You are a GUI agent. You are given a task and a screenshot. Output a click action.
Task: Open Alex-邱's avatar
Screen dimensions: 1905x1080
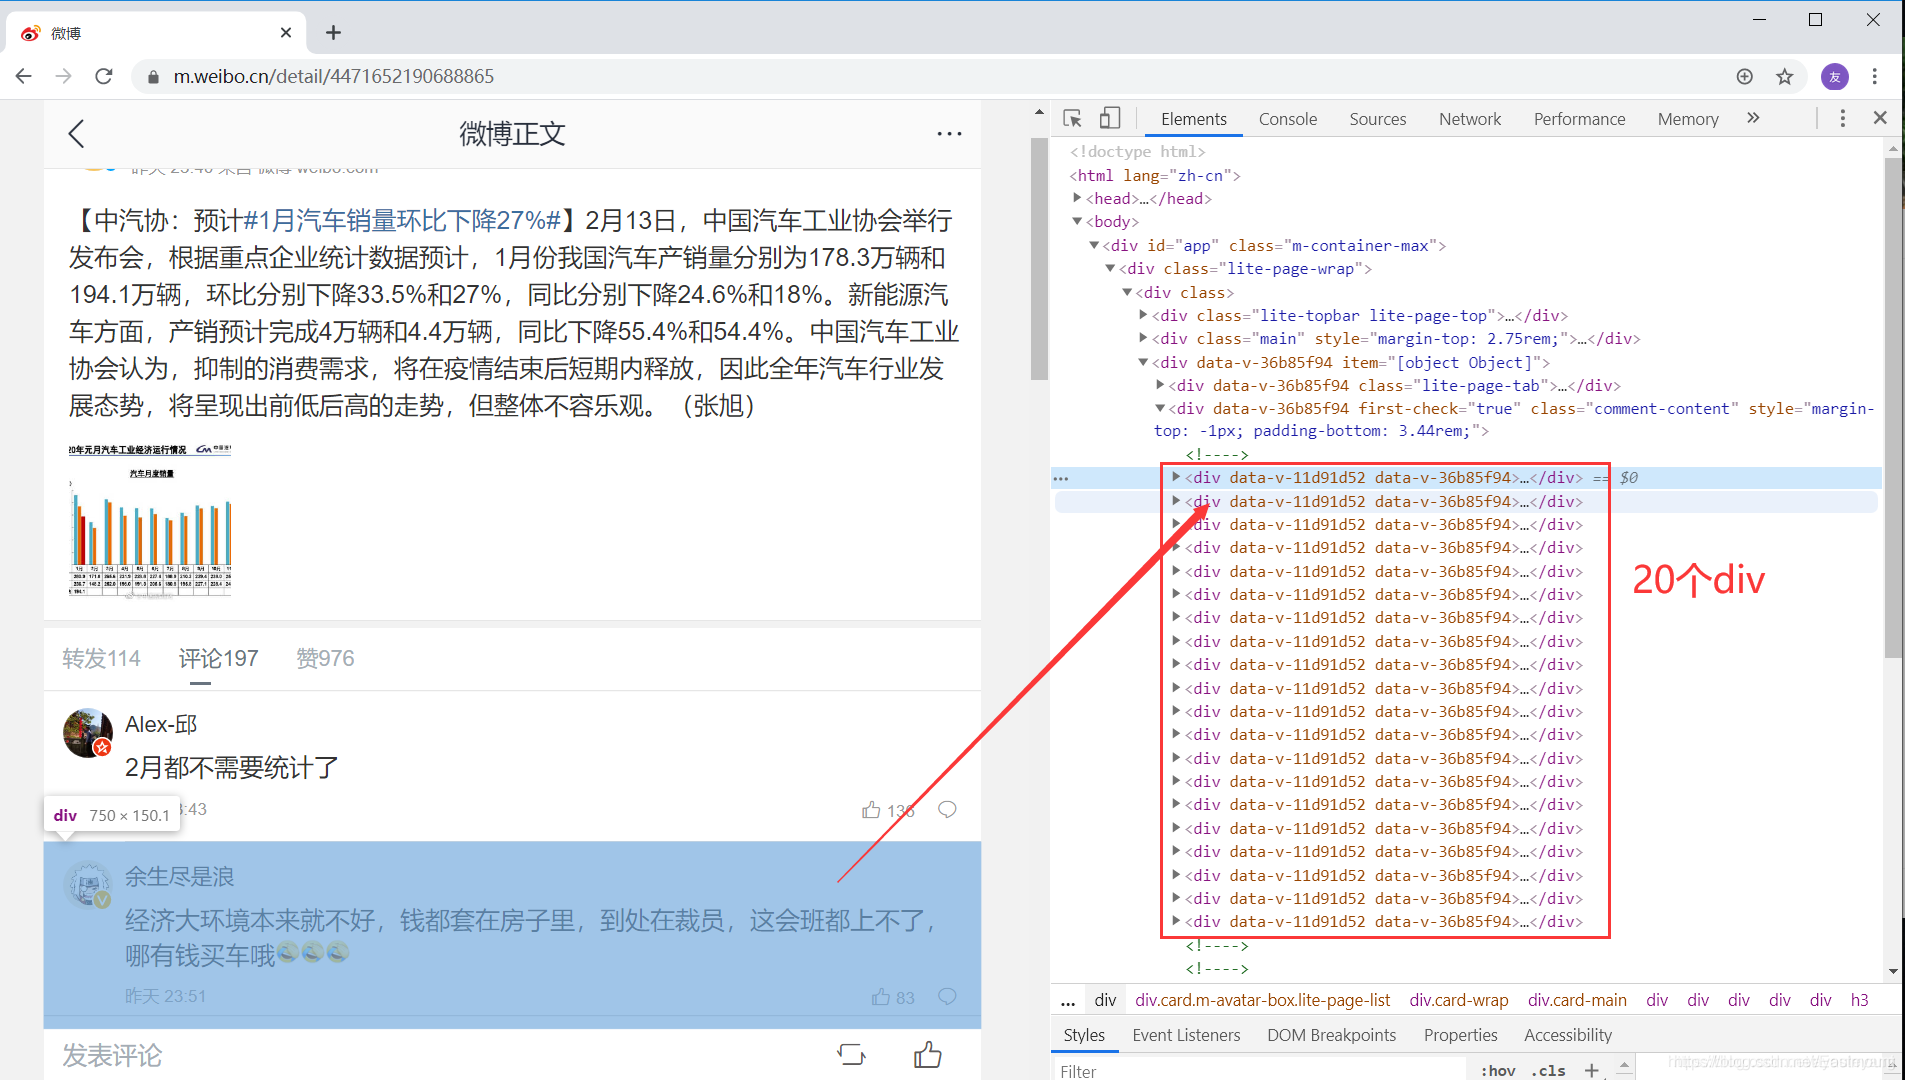(88, 733)
